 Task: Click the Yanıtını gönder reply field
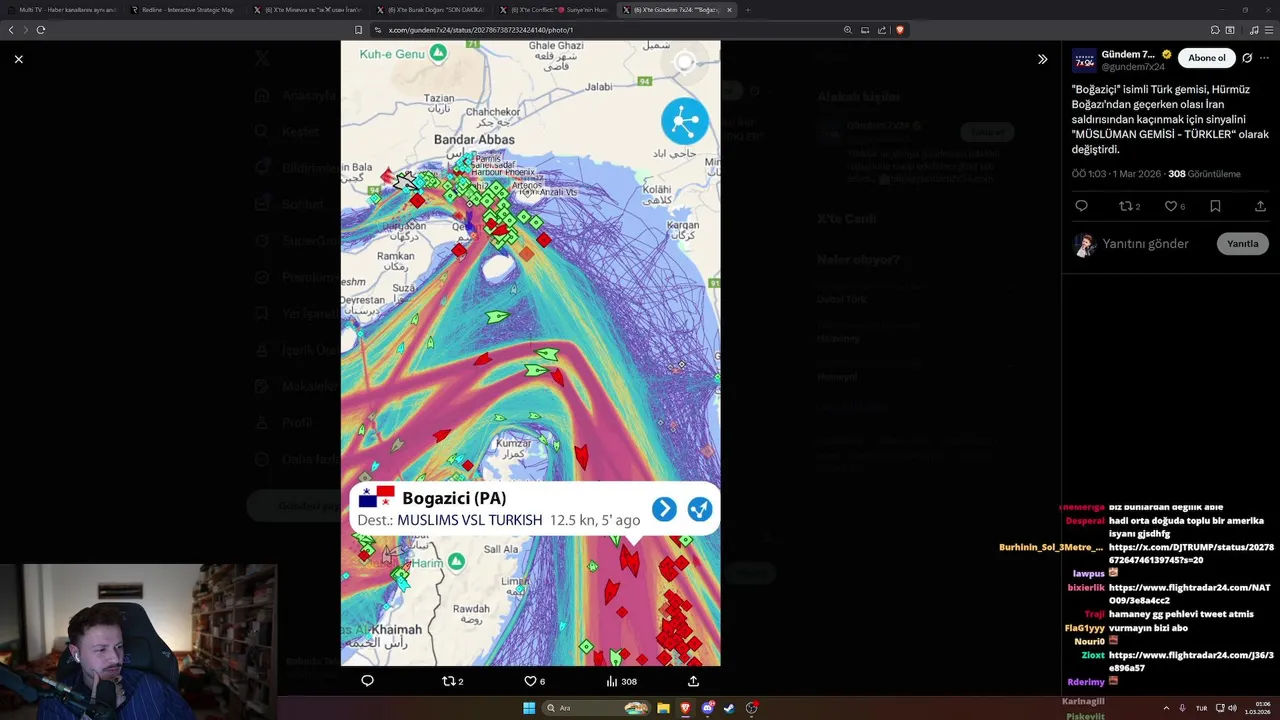1145,244
